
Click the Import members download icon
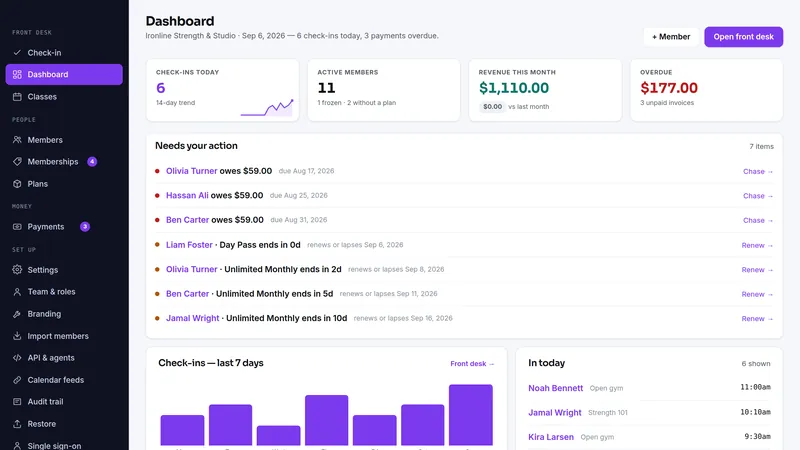click(x=17, y=336)
